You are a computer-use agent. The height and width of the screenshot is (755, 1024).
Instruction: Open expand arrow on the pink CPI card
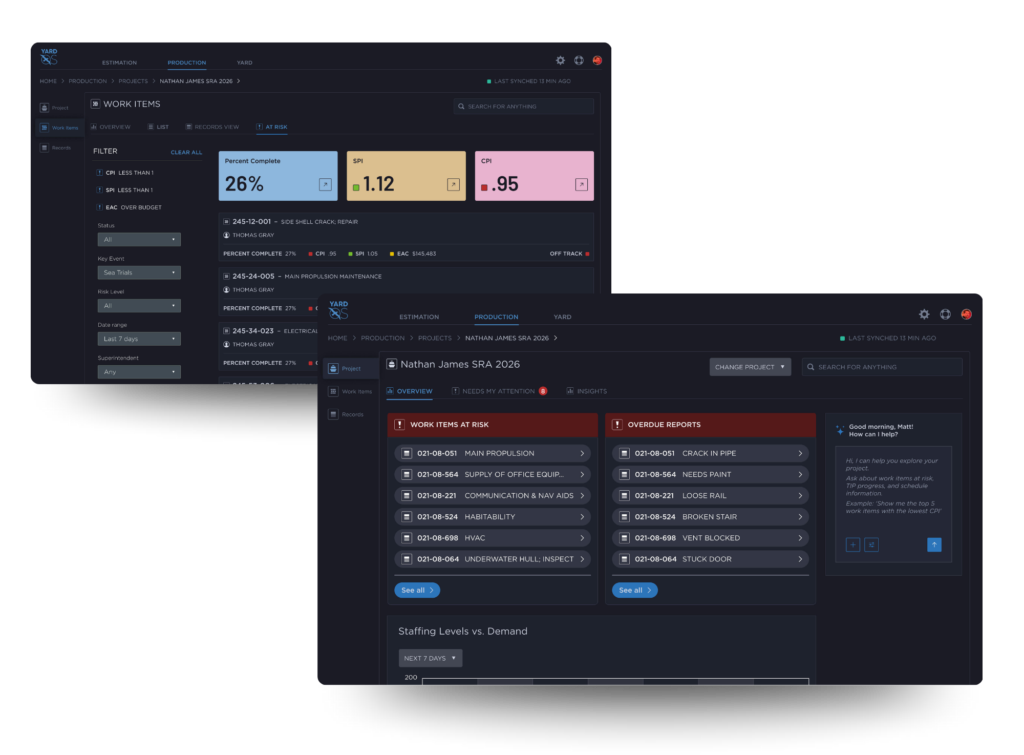pyautogui.click(x=581, y=184)
